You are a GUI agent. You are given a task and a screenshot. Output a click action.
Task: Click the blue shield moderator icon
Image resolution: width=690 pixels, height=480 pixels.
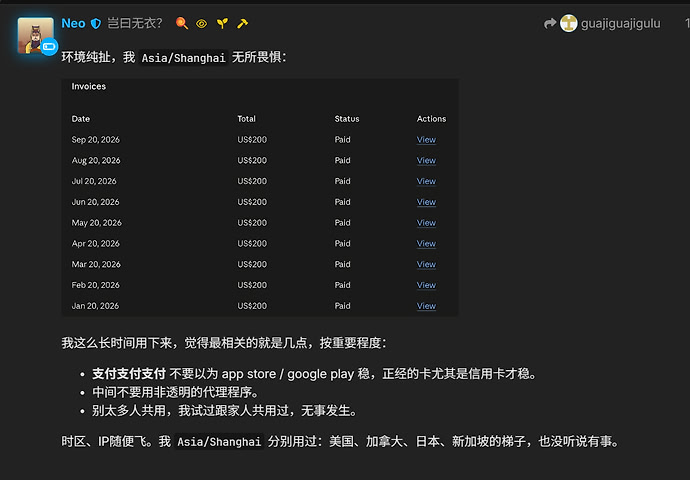pyautogui.click(x=95, y=24)
